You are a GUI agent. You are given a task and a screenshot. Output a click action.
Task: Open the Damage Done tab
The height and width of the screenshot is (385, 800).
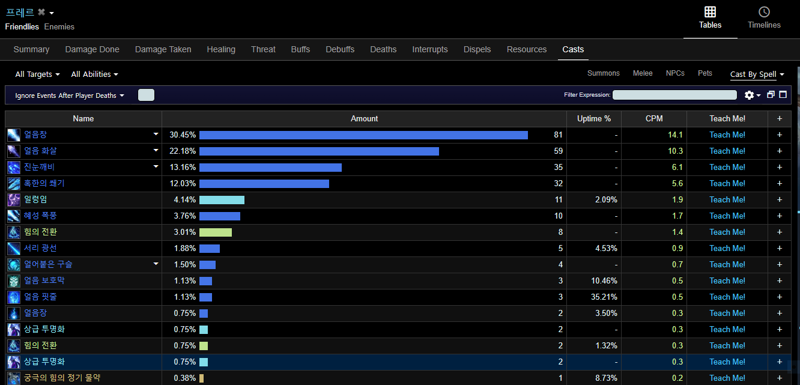click(x=92, y=49)
